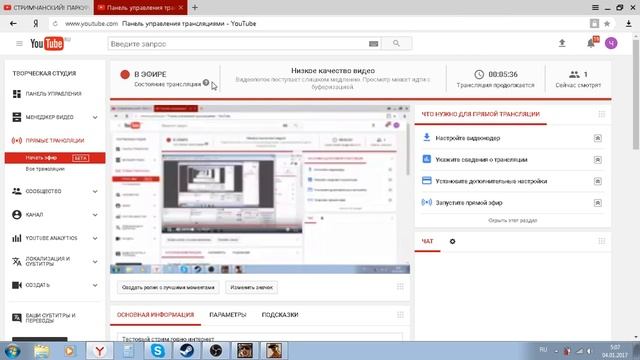
Task: Switch to the Подсказки tab
Action: point(280,315)
